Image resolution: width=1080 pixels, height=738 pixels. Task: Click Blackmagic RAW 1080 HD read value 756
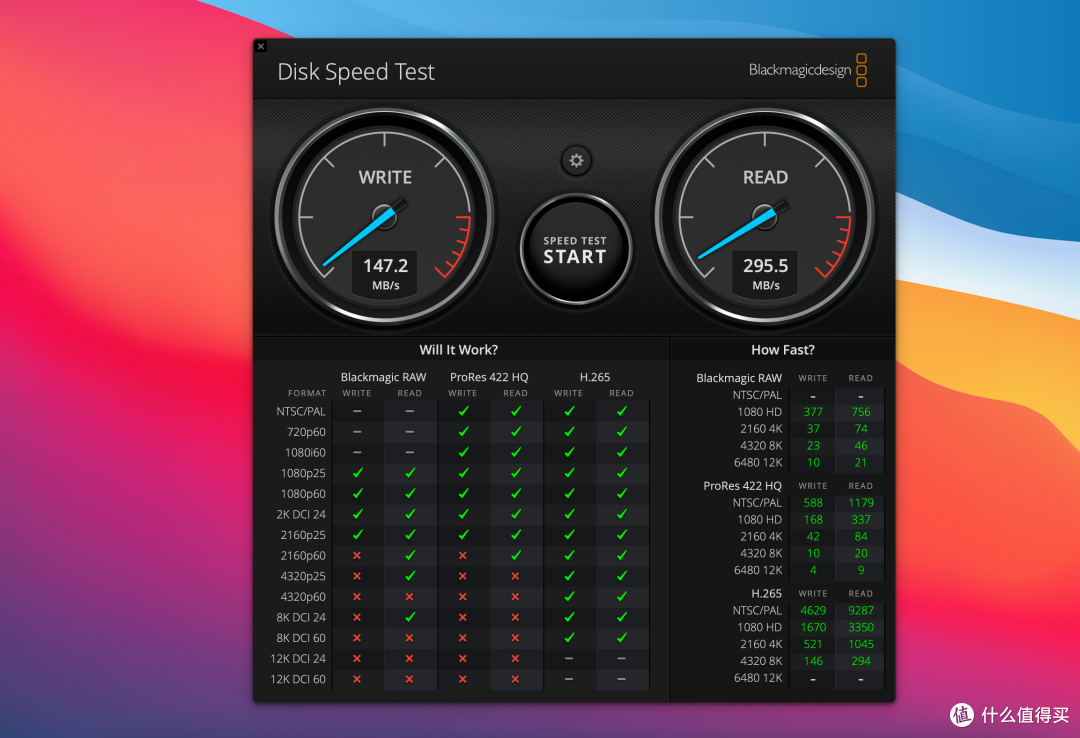click(861, 412)
